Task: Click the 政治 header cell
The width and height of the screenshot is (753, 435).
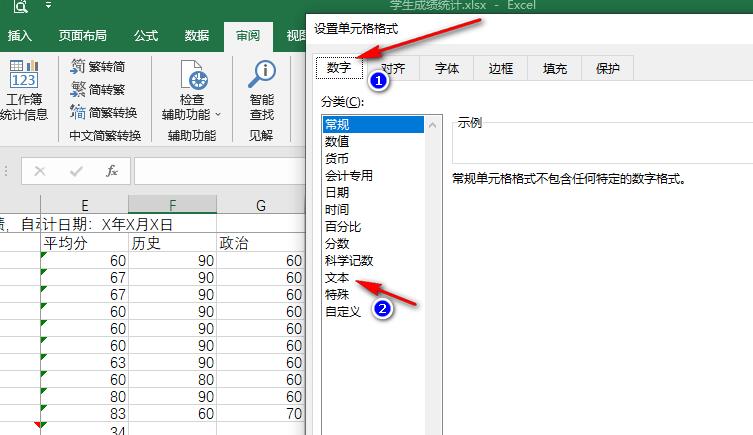Action: [x=261, y=243]
